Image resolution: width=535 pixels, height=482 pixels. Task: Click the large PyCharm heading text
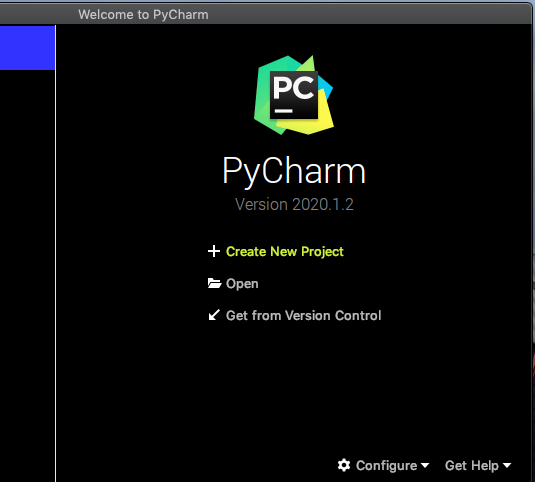point(294,171)
